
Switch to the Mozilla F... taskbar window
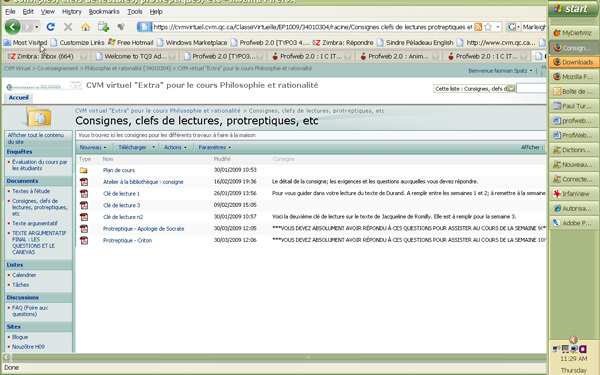(x=574, y=77)
